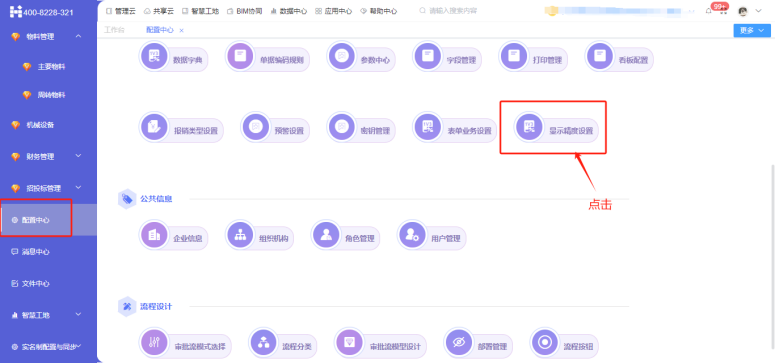
Task: Close the 配置中心 tab
Action: coord(181,31)
